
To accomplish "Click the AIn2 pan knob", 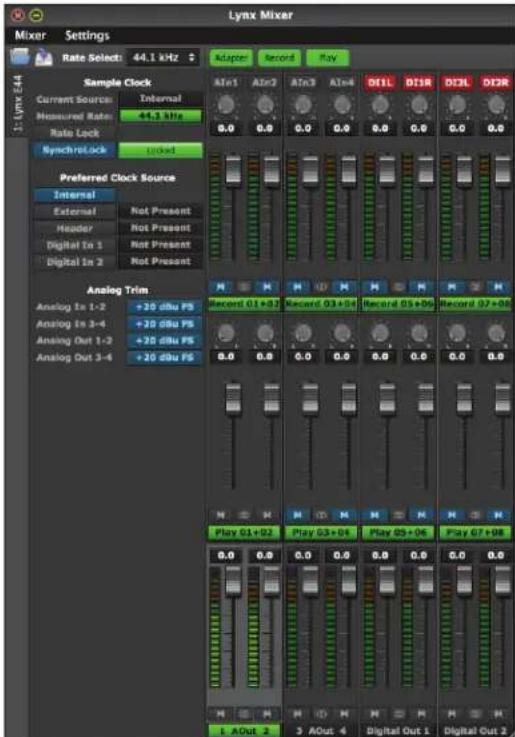I will (265, 105).
